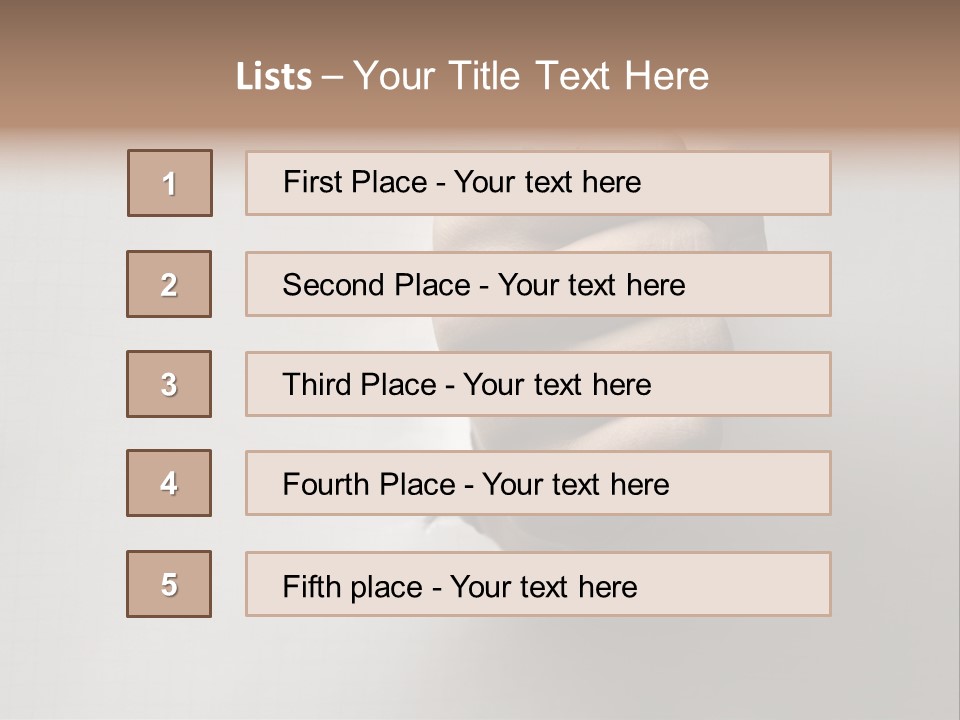The width and height of the screenshot is (960, 720).
Task: Click the bold word "Lists" in title
Action: point(274,77)
